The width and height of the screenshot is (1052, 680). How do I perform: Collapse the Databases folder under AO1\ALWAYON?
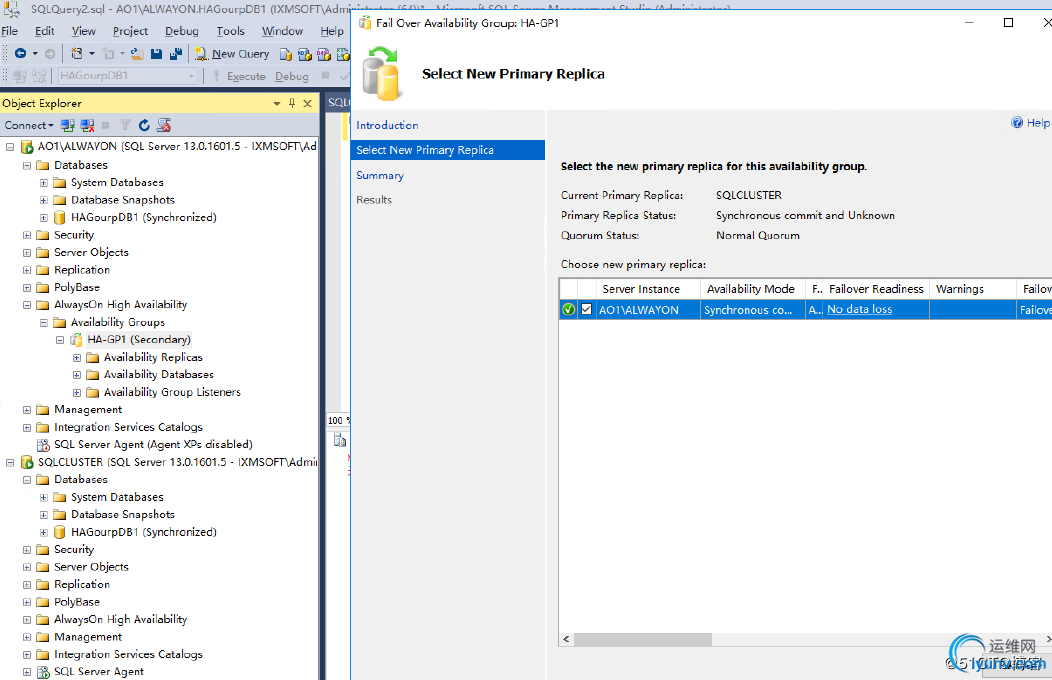pyautogui.click(x=27, y=165)
